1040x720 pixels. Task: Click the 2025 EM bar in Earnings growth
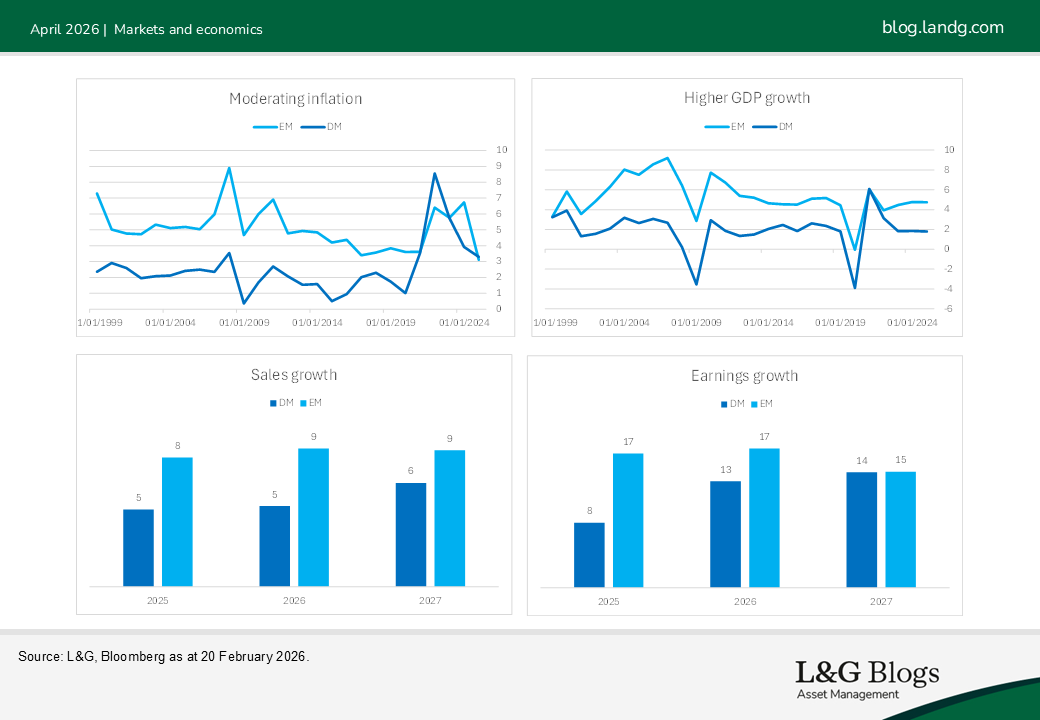[x=628, y=520]
